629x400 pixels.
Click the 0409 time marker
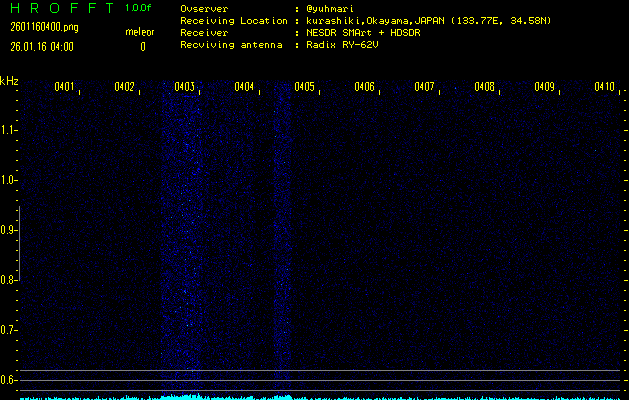tap(544, 87)
